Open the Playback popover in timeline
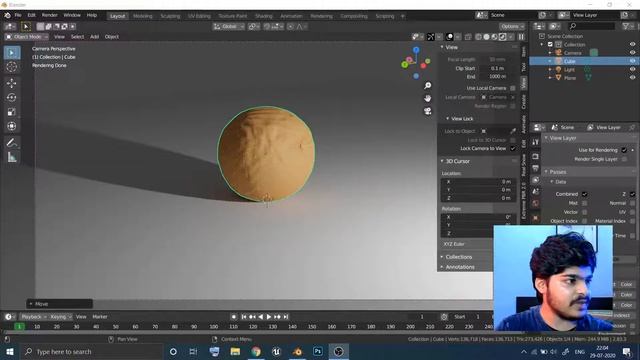Screen dimensions: 640x360 tap(33, 317)
